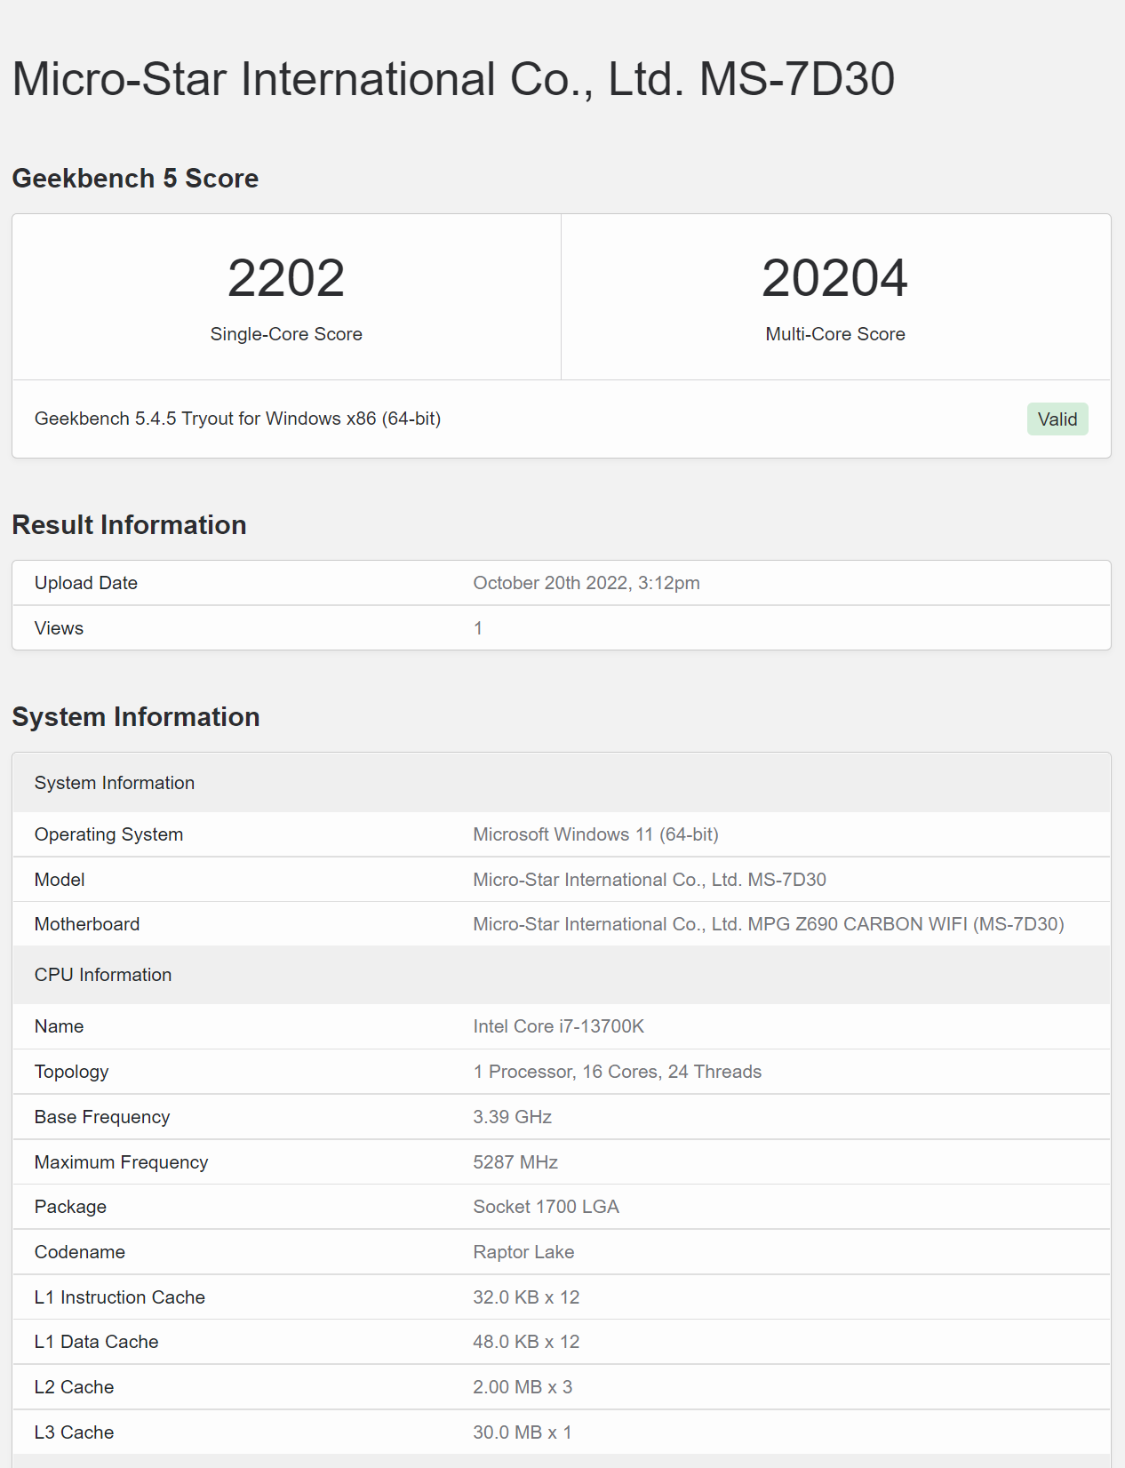The image size is (1125, 1468).
Task: Click the multi-core score value 20204
Action: 835,277
